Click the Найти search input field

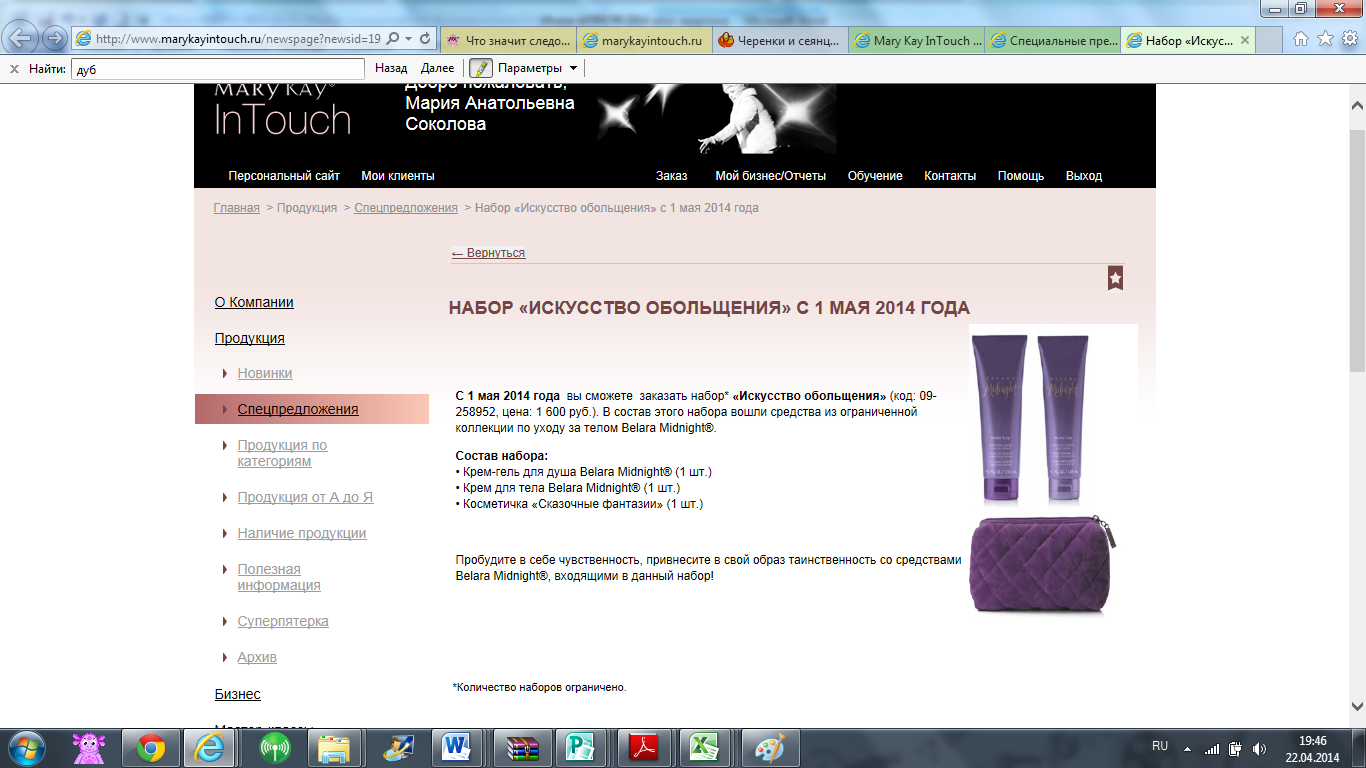pos(218,69)
